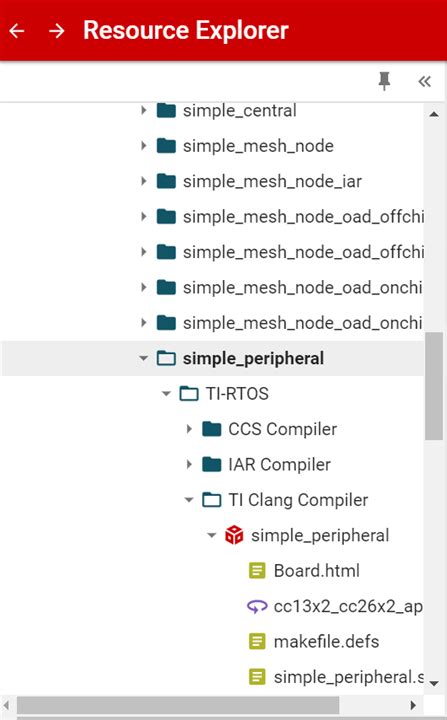Click the Board.html file icon
The width and height of the screenshot is (447, 720).
257,570
